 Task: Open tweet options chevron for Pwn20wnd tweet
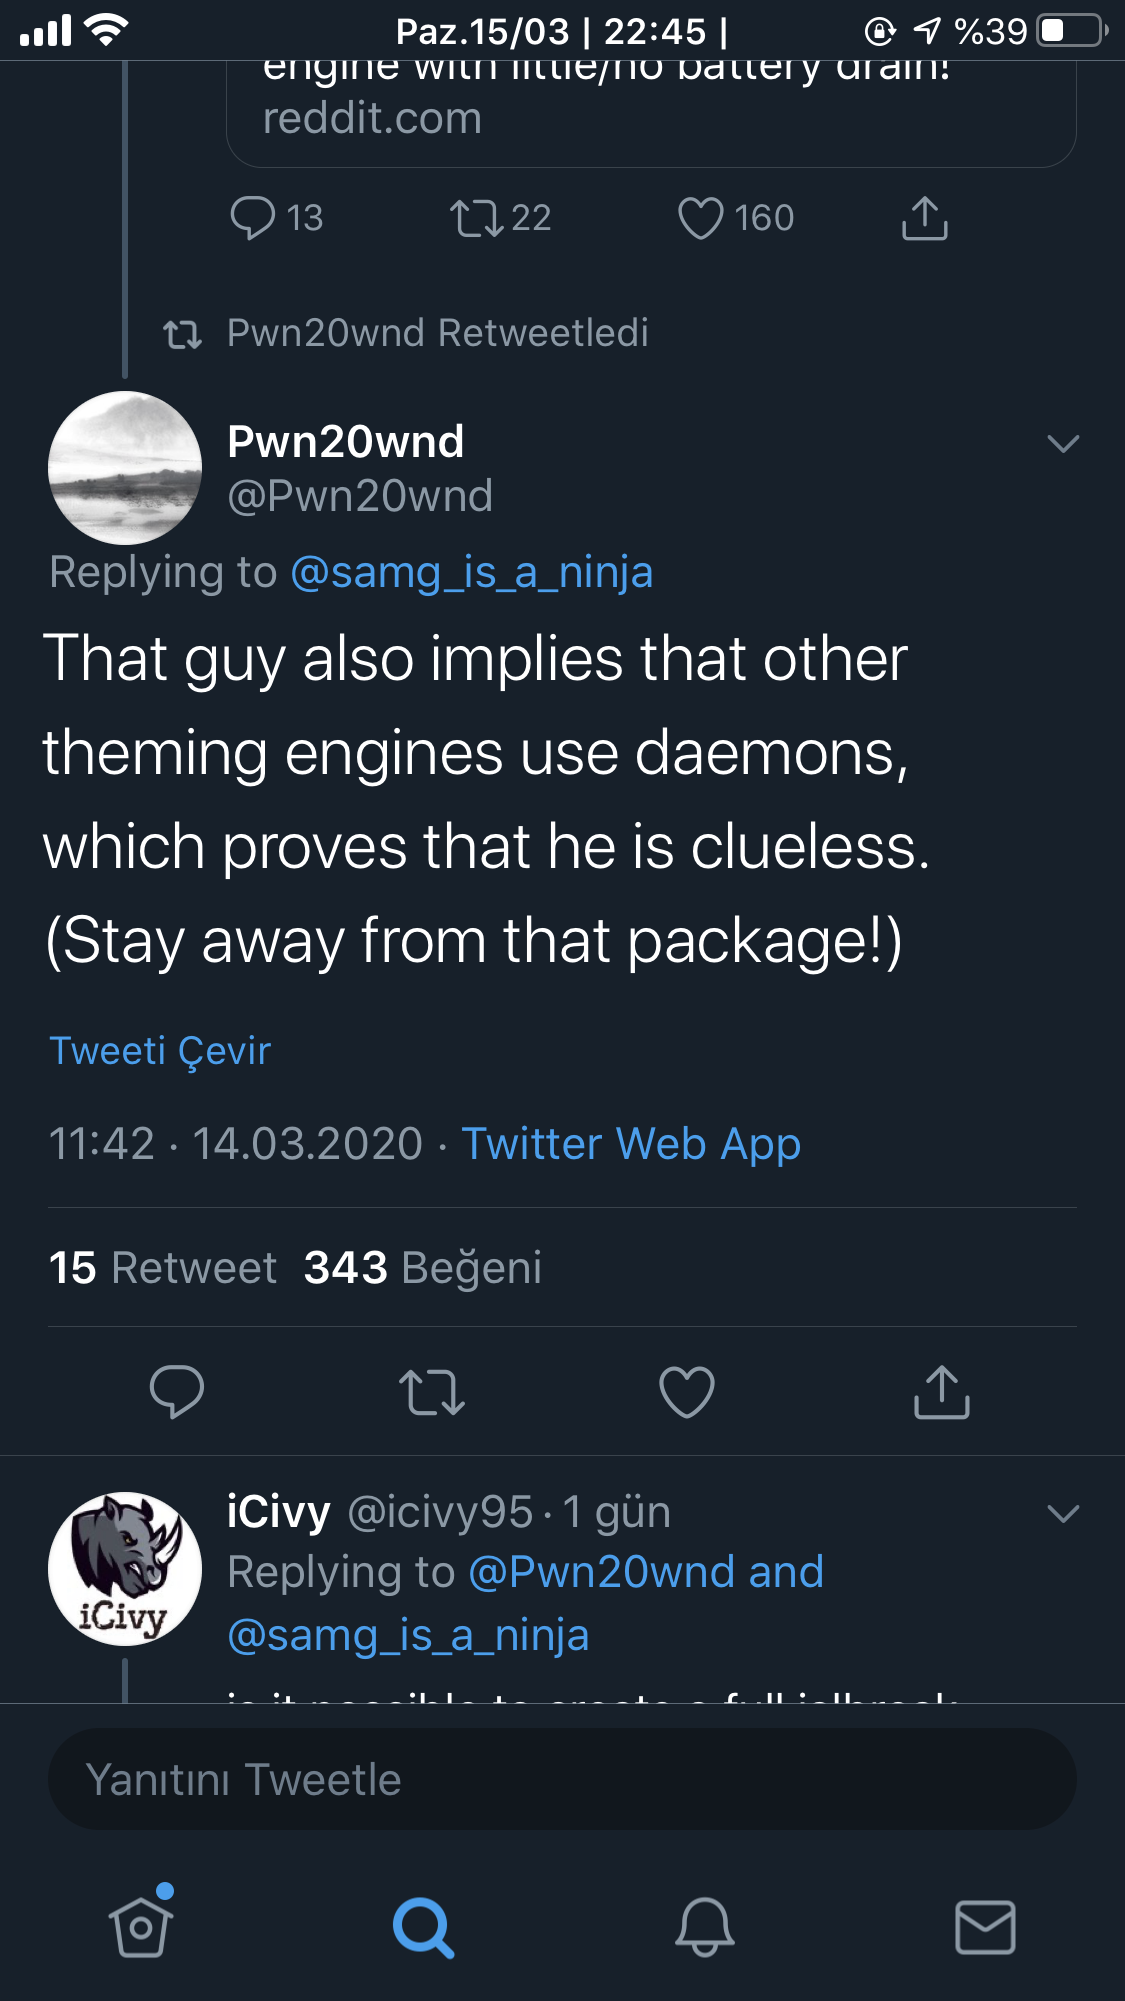(1062, 443)
